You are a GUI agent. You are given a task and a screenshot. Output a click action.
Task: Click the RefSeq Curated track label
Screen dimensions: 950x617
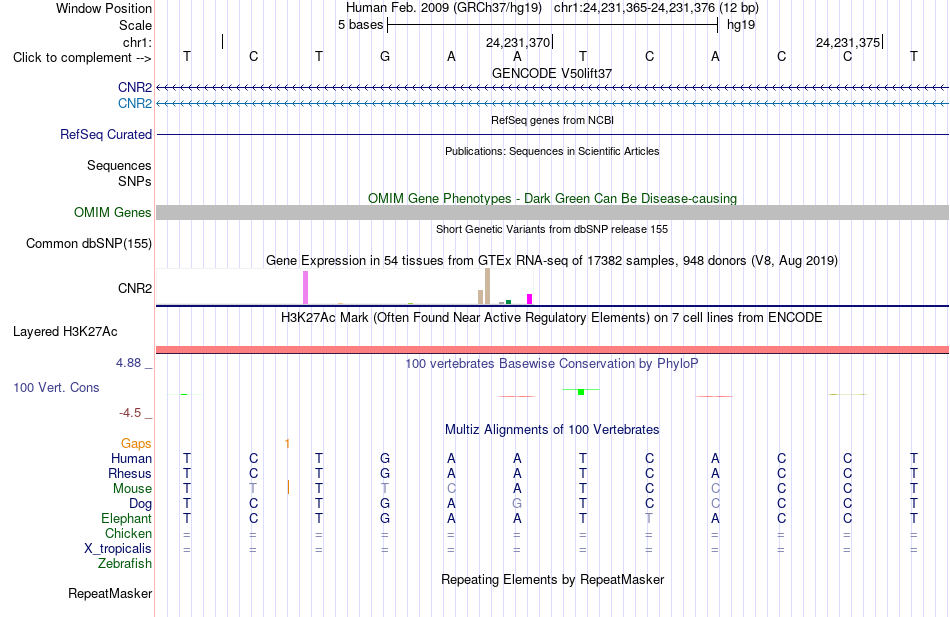point(106,135)
